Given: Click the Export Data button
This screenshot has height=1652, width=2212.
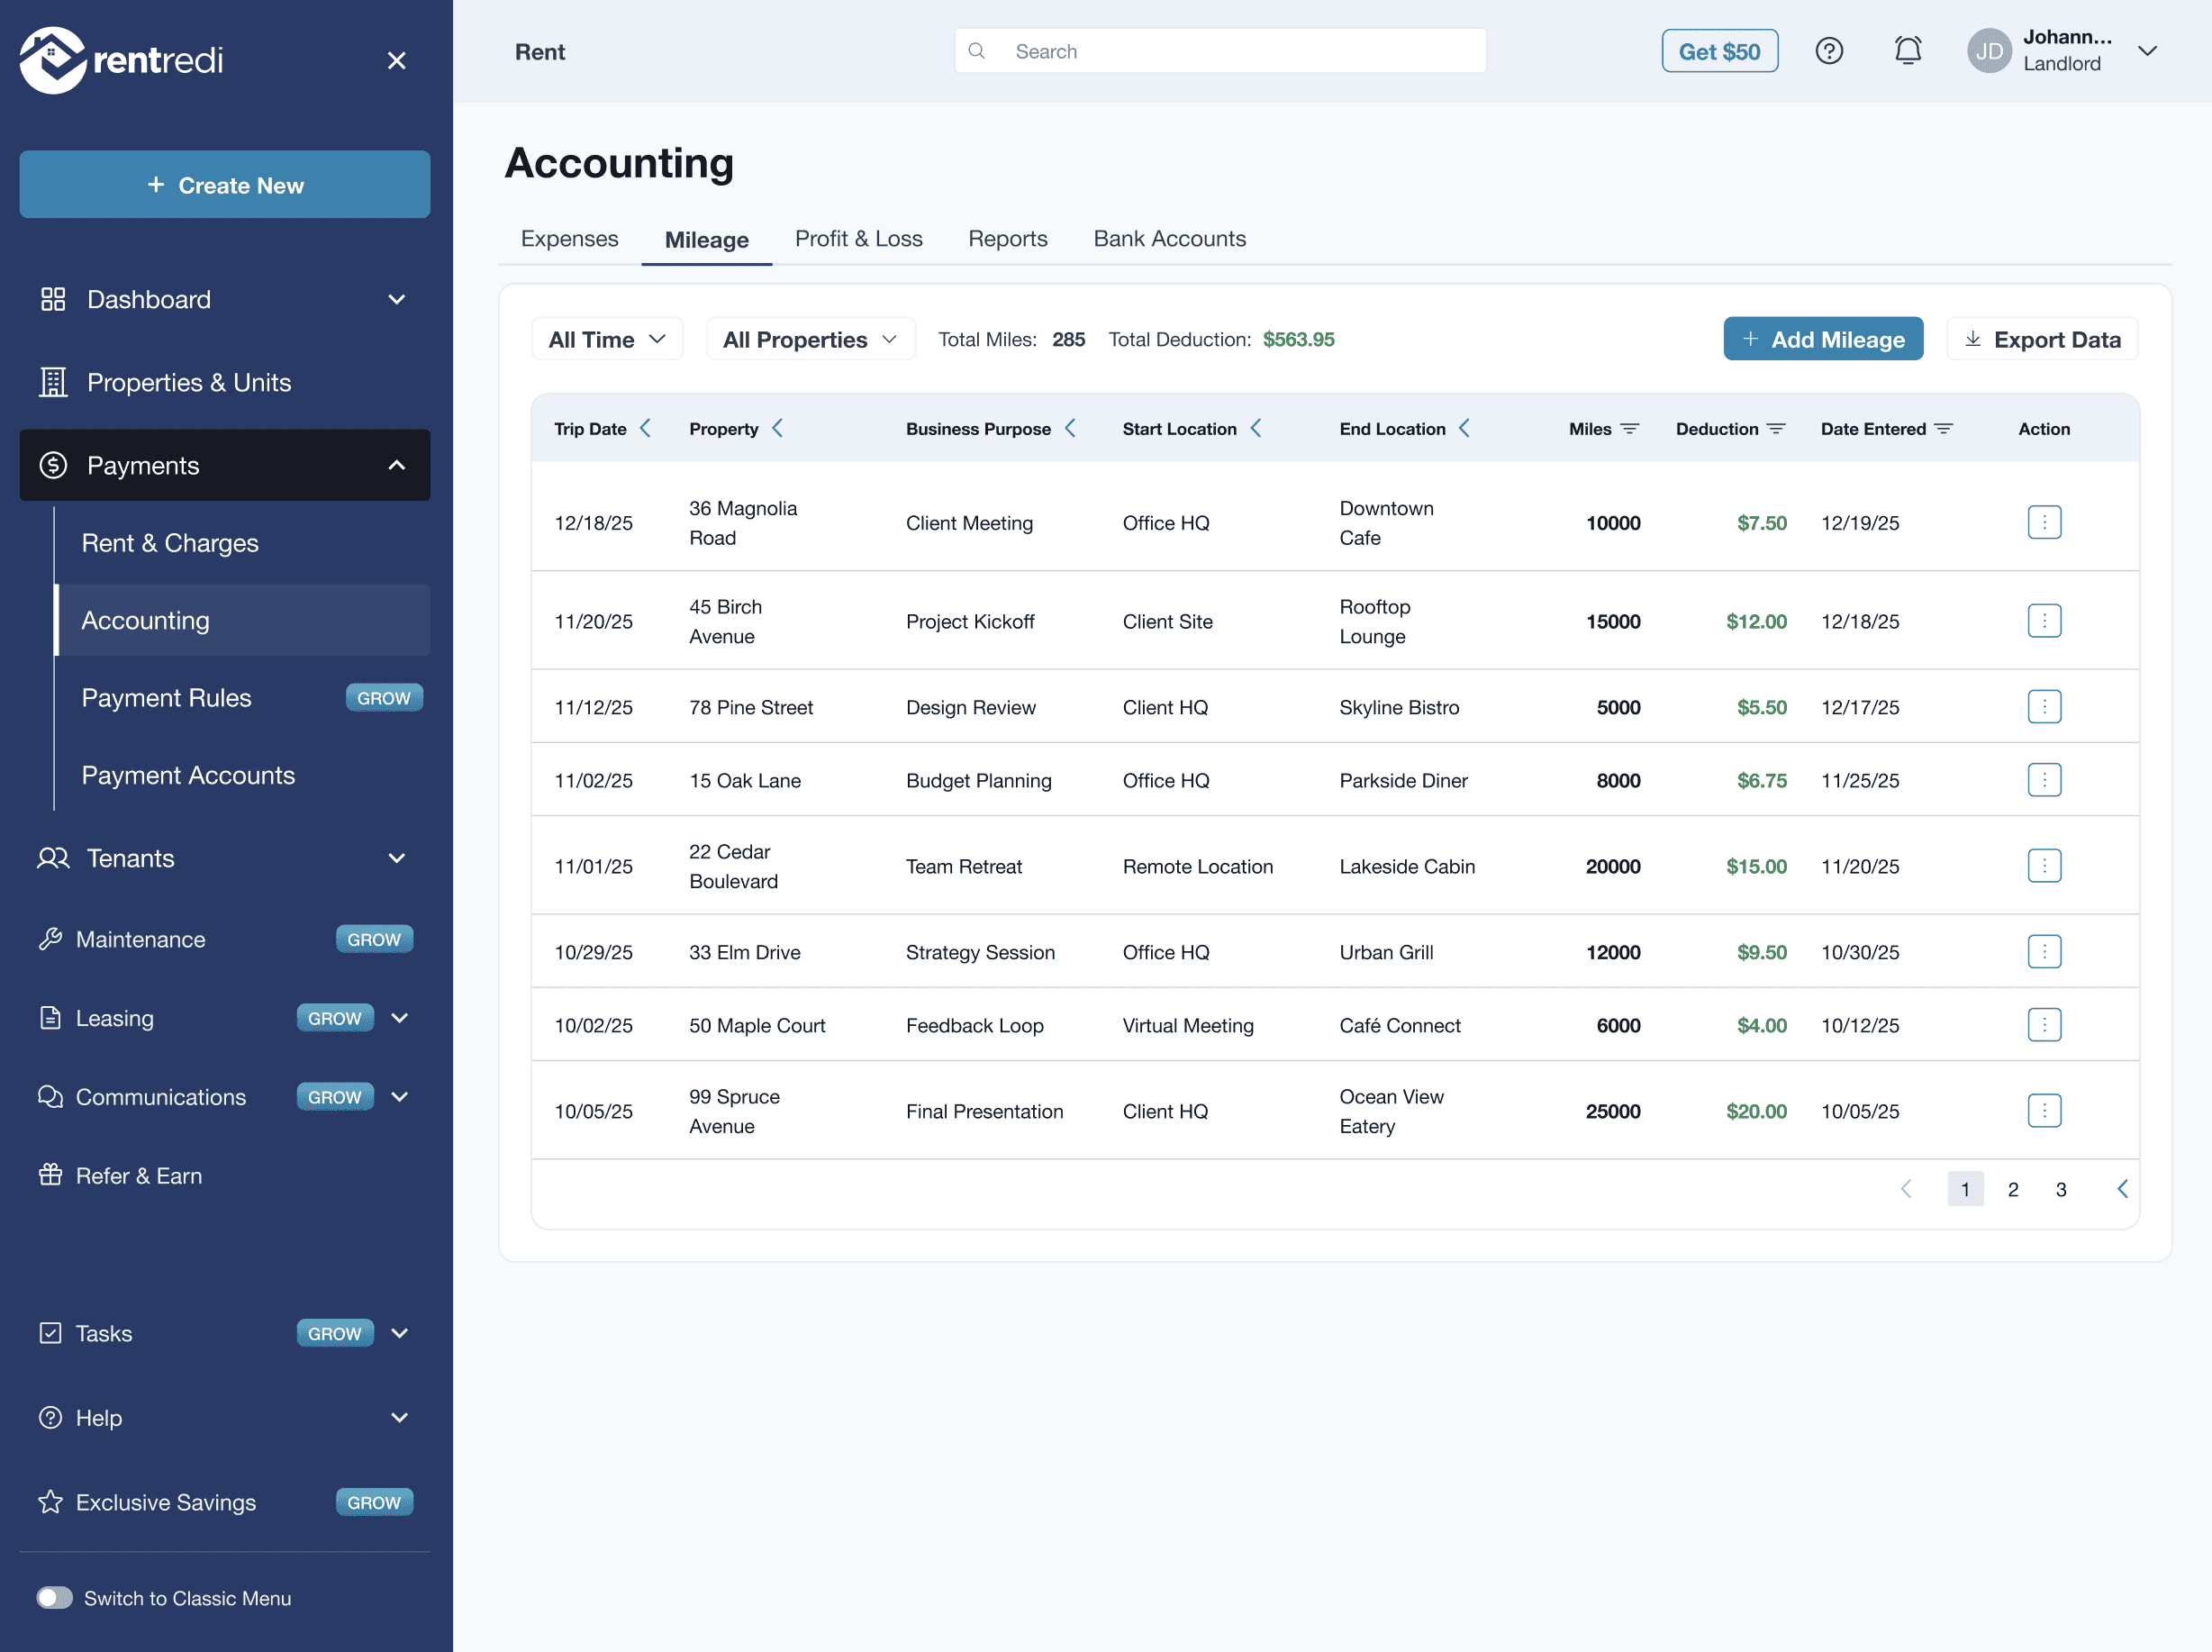Looking at the screenshot, I should (x=2041, y=340).
